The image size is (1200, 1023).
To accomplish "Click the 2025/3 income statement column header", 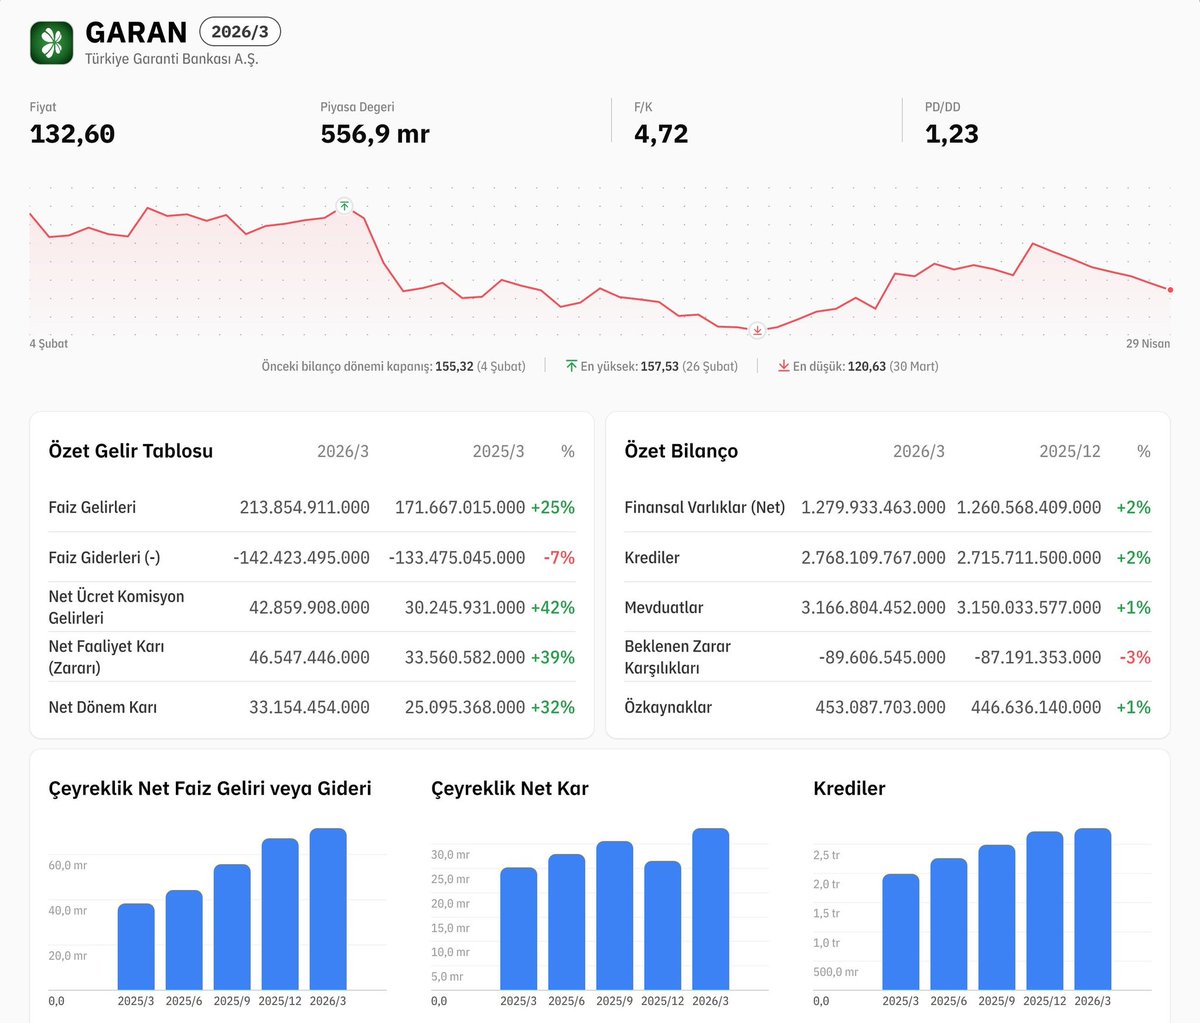I will (498, 451).
